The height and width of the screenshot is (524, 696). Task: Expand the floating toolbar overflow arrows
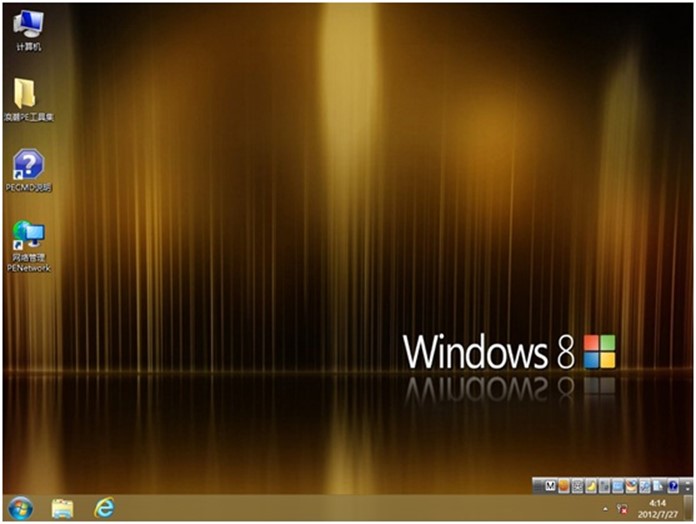click(x=685, y=486)
